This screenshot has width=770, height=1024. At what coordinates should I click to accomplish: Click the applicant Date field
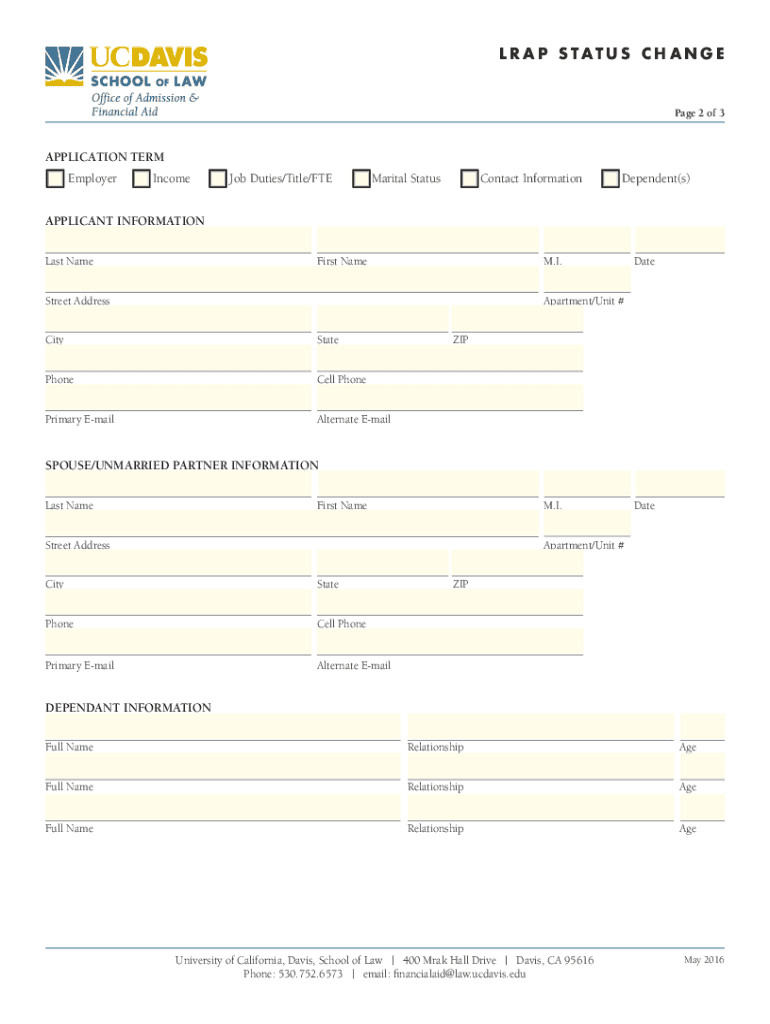(x=680, y=240)
